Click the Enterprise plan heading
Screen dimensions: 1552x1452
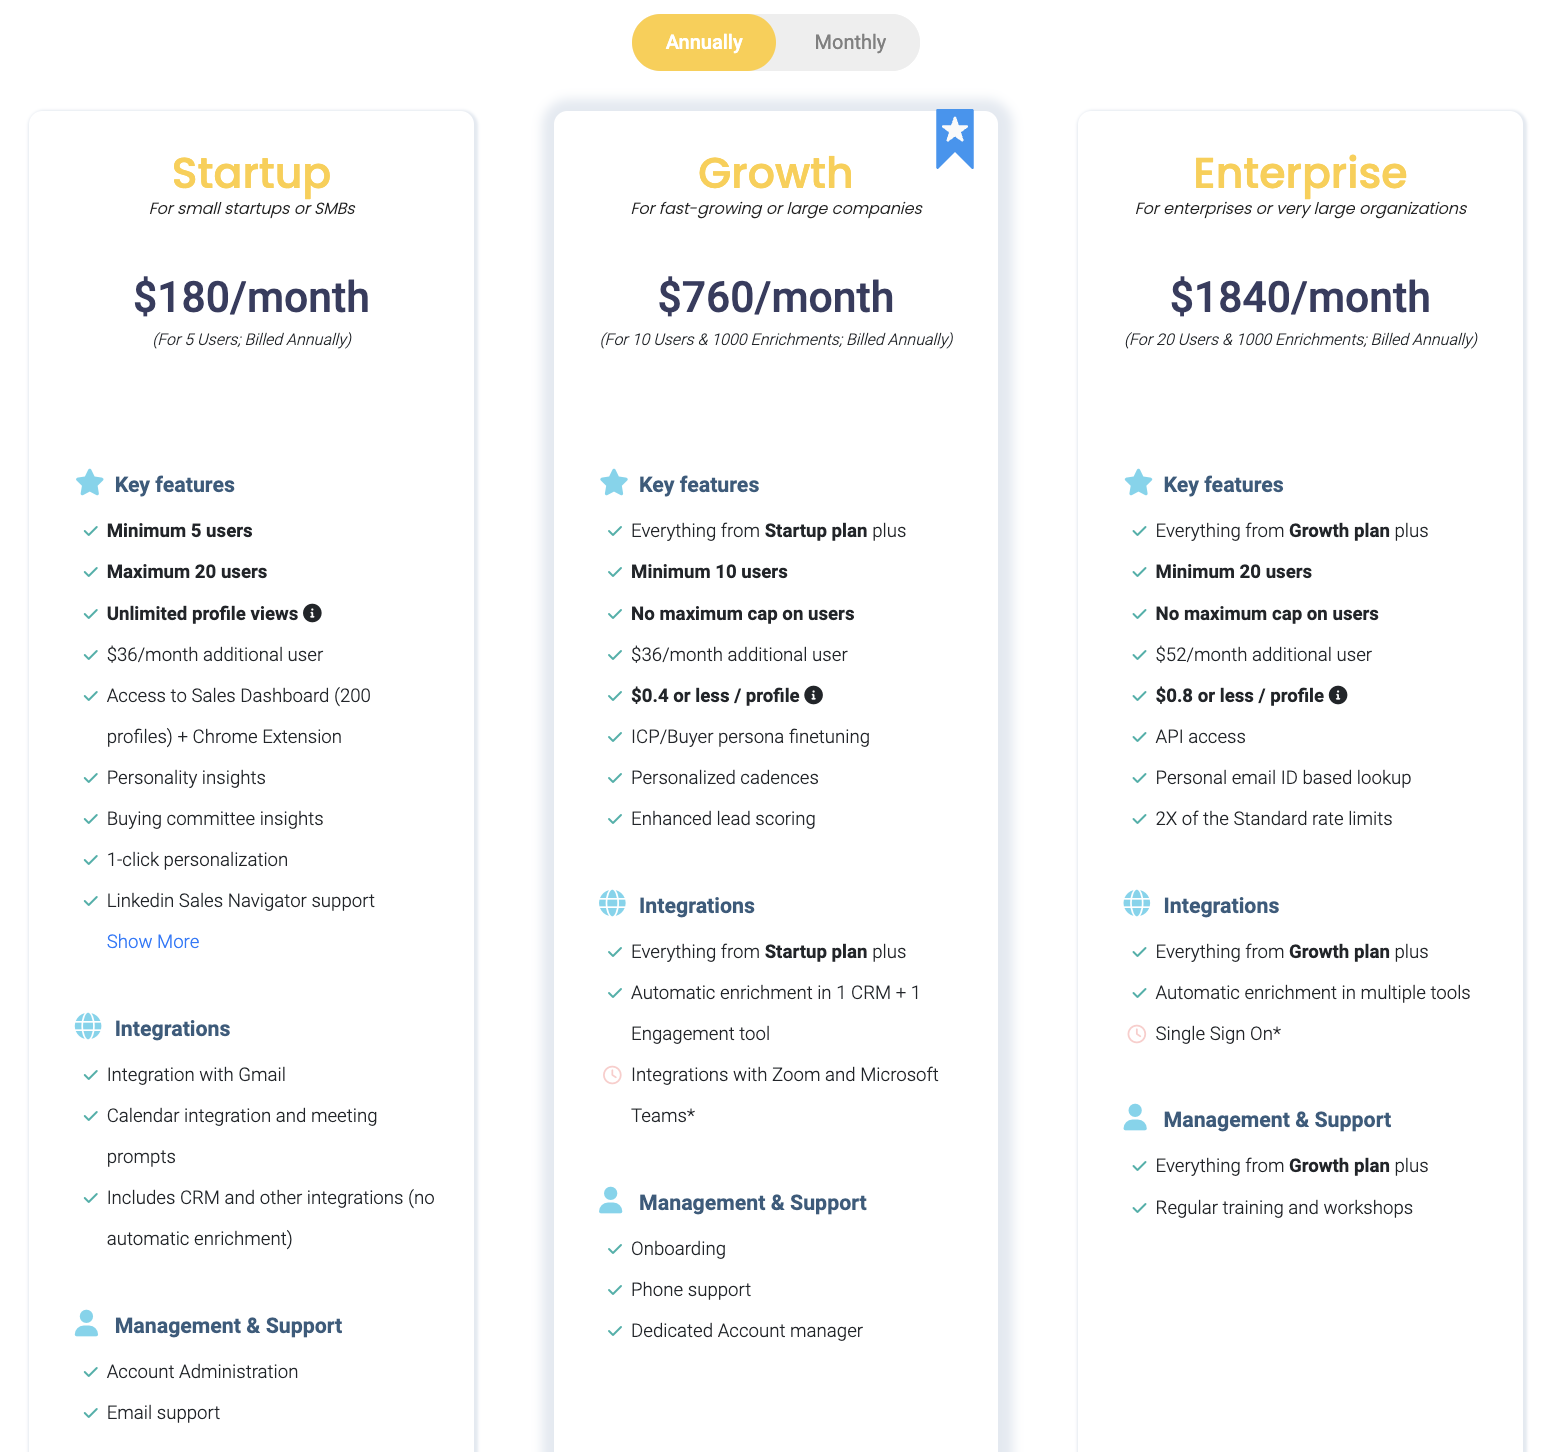(x=1299, y=173)
